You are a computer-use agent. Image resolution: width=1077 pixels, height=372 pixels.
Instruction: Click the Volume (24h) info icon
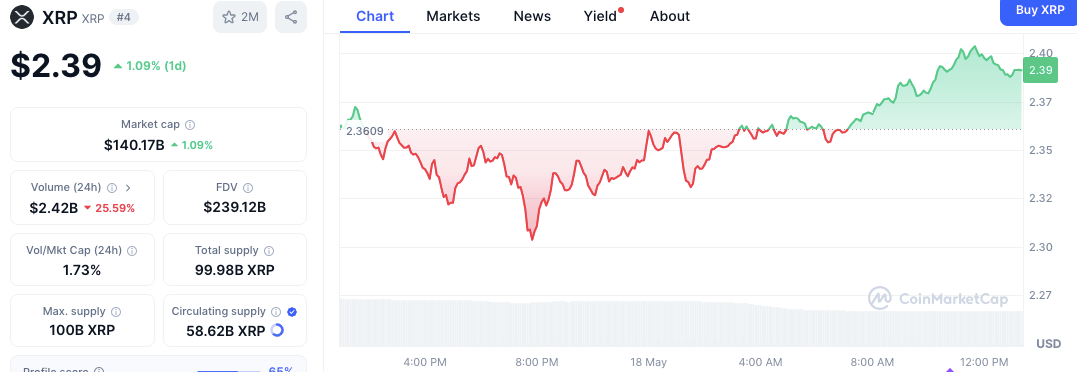click(112, 187)
